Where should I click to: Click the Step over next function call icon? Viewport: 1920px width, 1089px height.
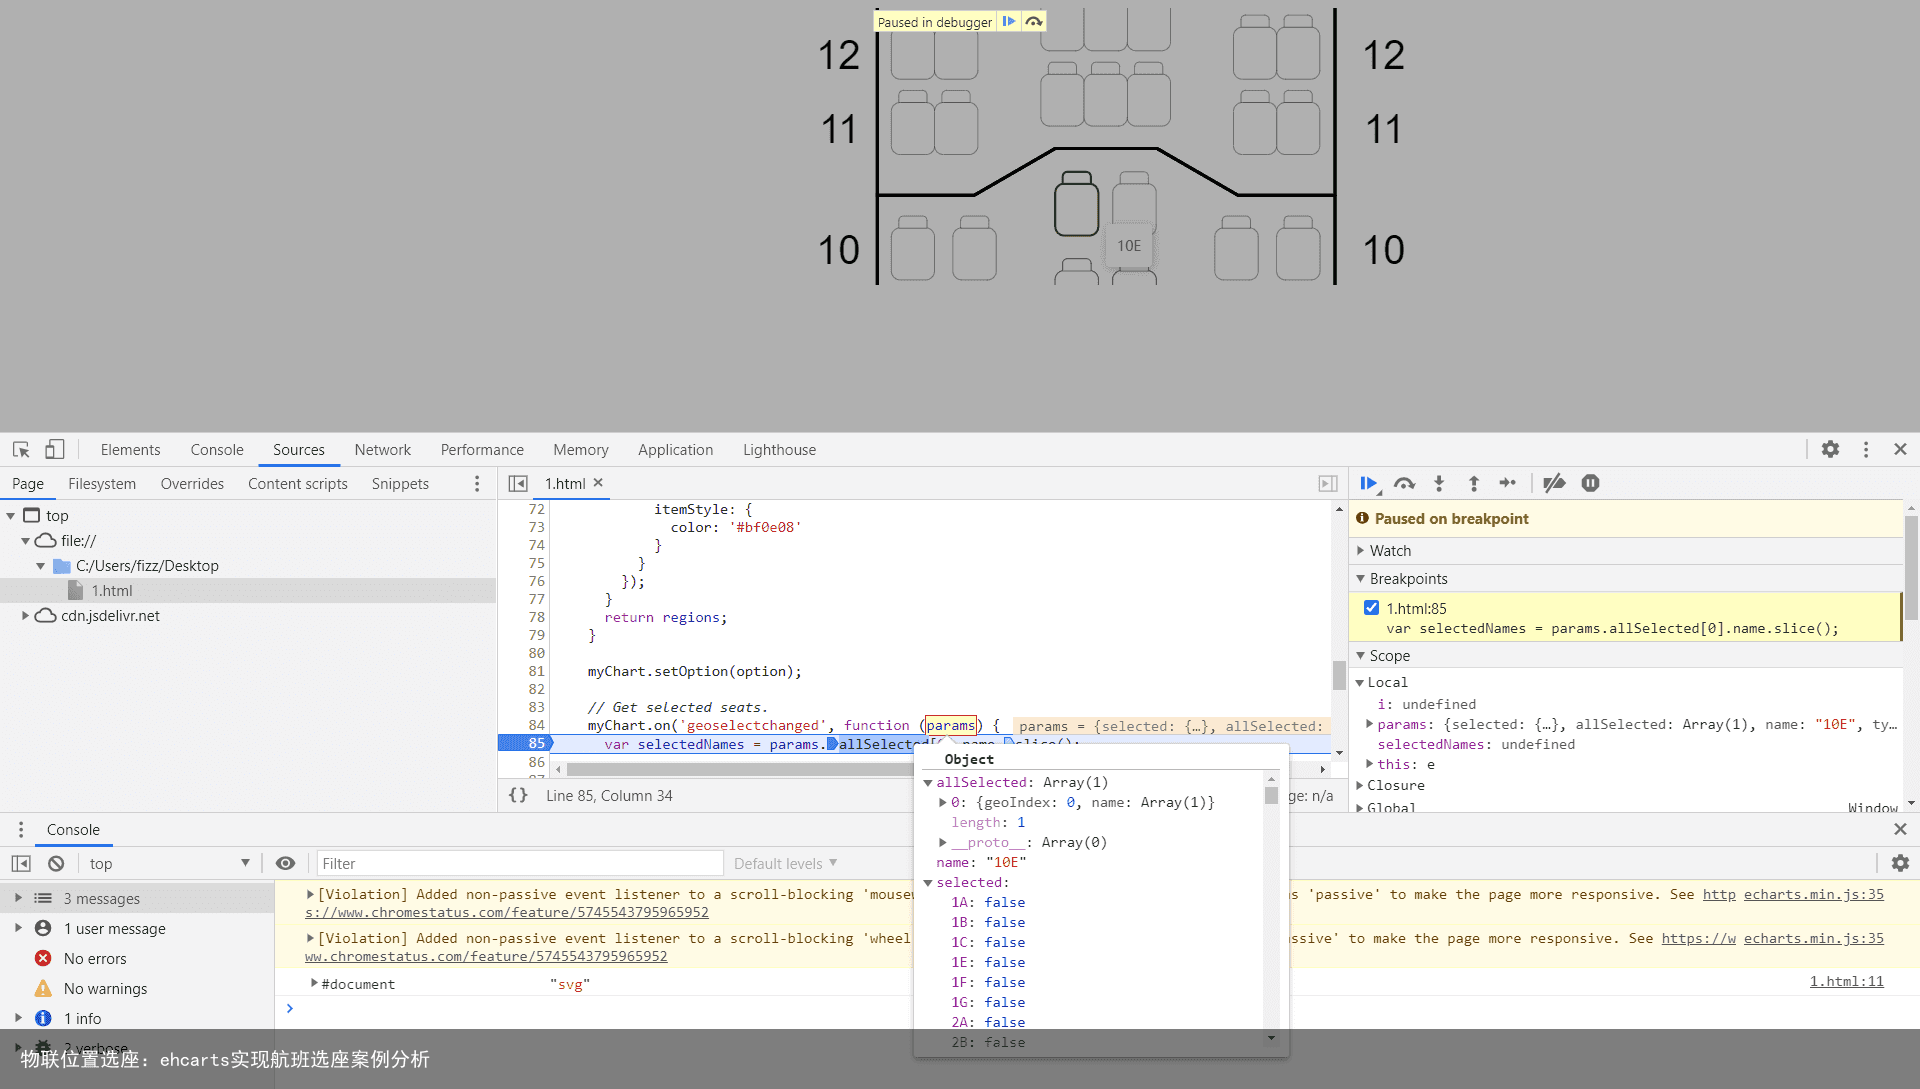[1404, 483]
